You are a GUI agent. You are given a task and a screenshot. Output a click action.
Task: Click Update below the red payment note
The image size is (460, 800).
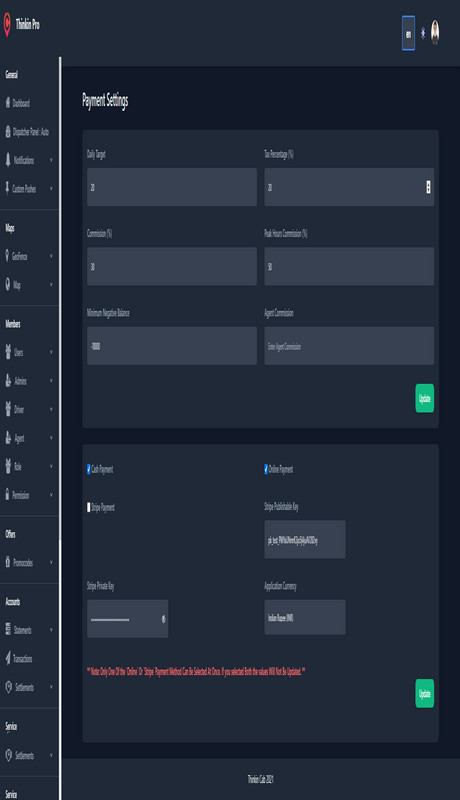pyautogui.click(x=424, y=693)
